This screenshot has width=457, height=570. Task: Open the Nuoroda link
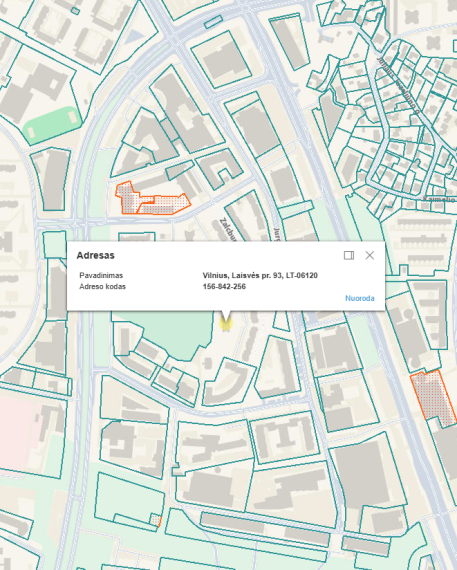pyautogui.click(x=360, y=298)
